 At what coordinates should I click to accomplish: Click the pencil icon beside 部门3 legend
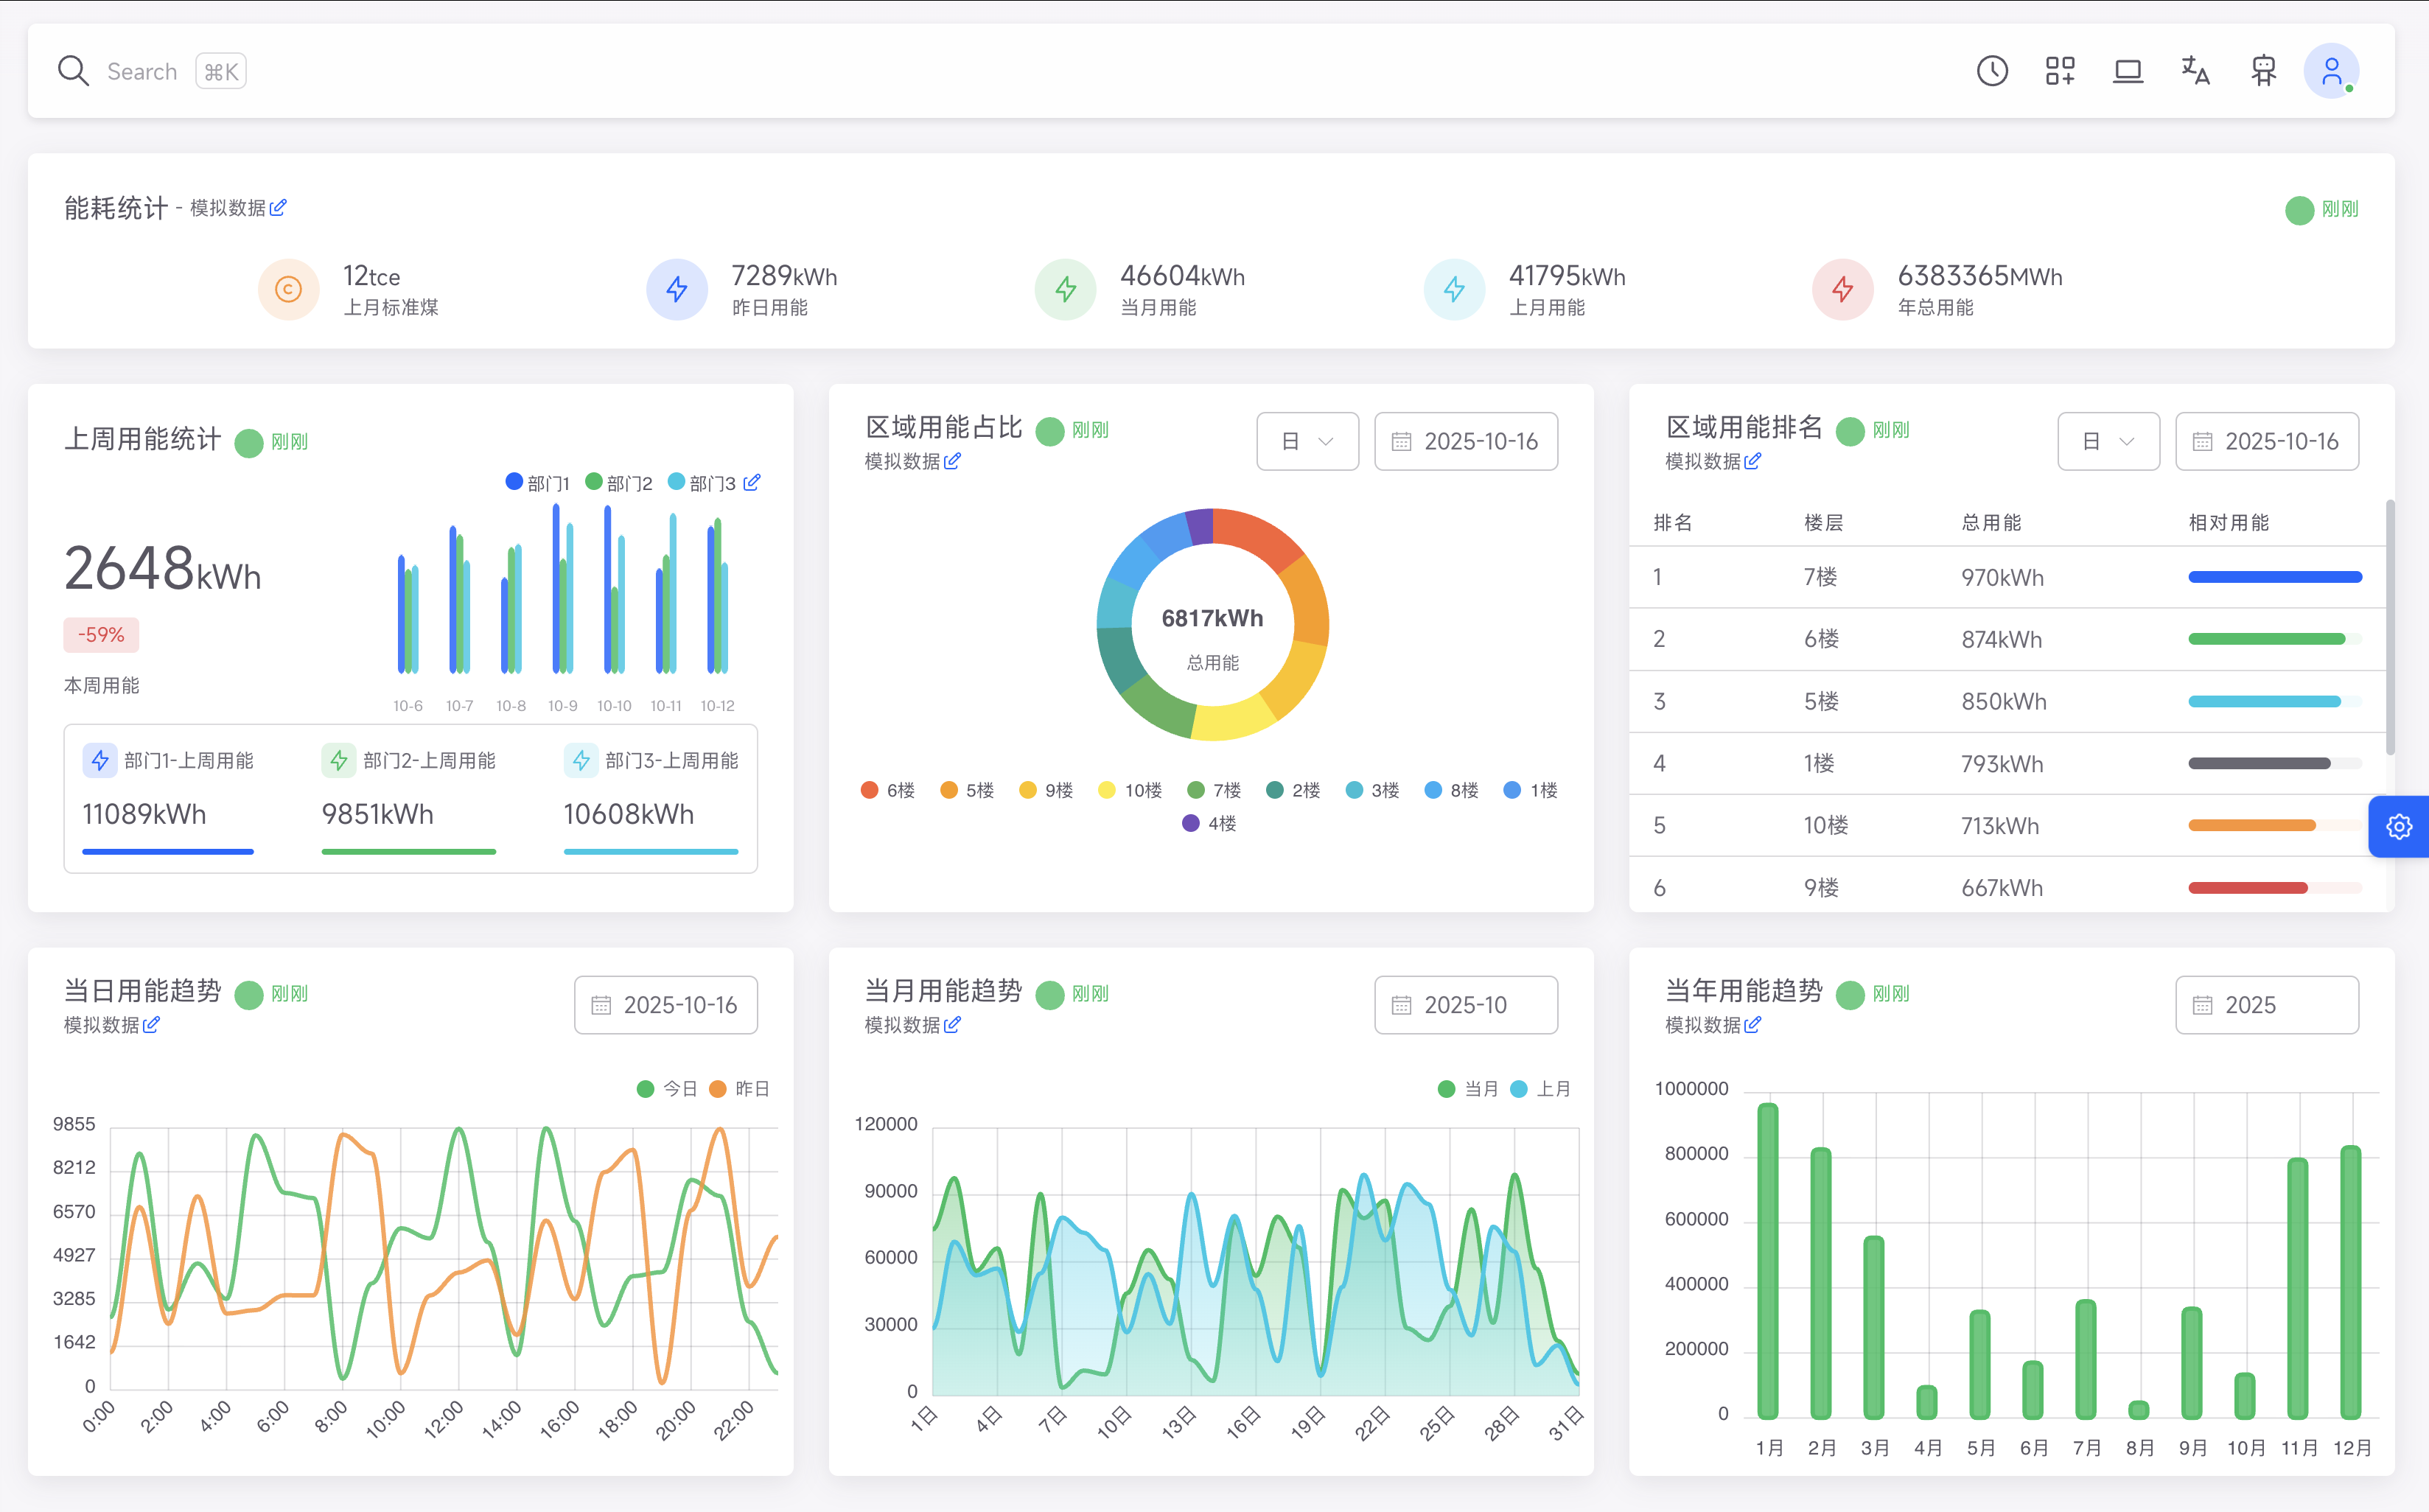tap(753, 482)
